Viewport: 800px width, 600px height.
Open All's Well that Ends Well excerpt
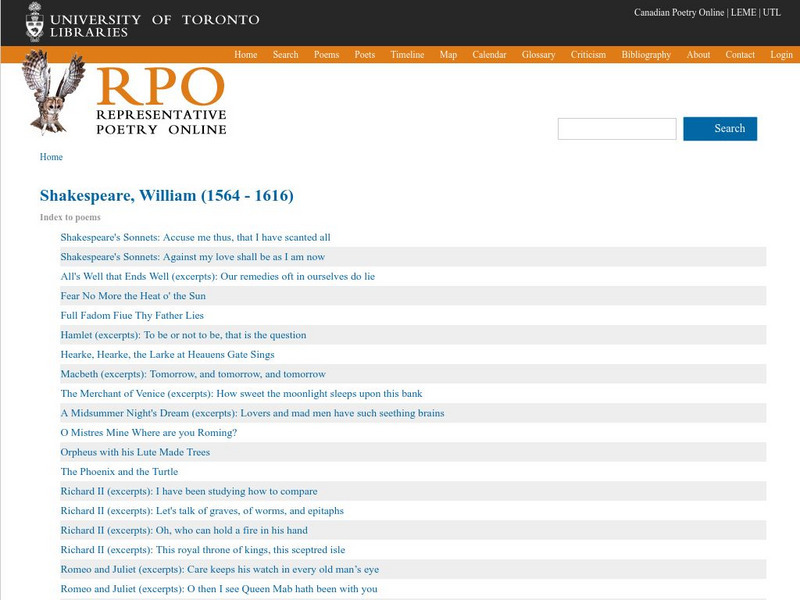click(217, 276)
